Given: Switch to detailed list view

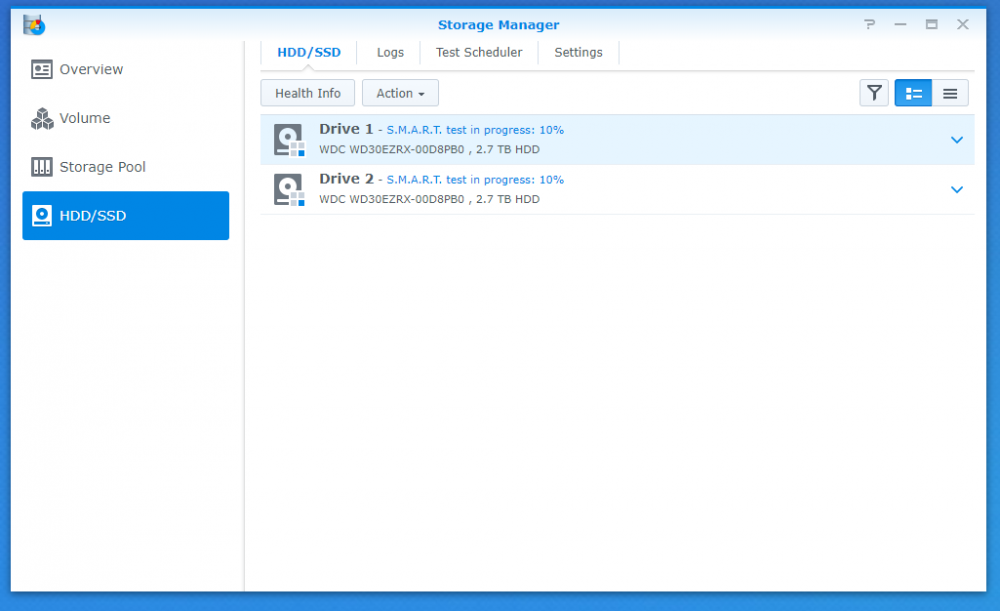Looking at the screenshot, I should 913,93.
